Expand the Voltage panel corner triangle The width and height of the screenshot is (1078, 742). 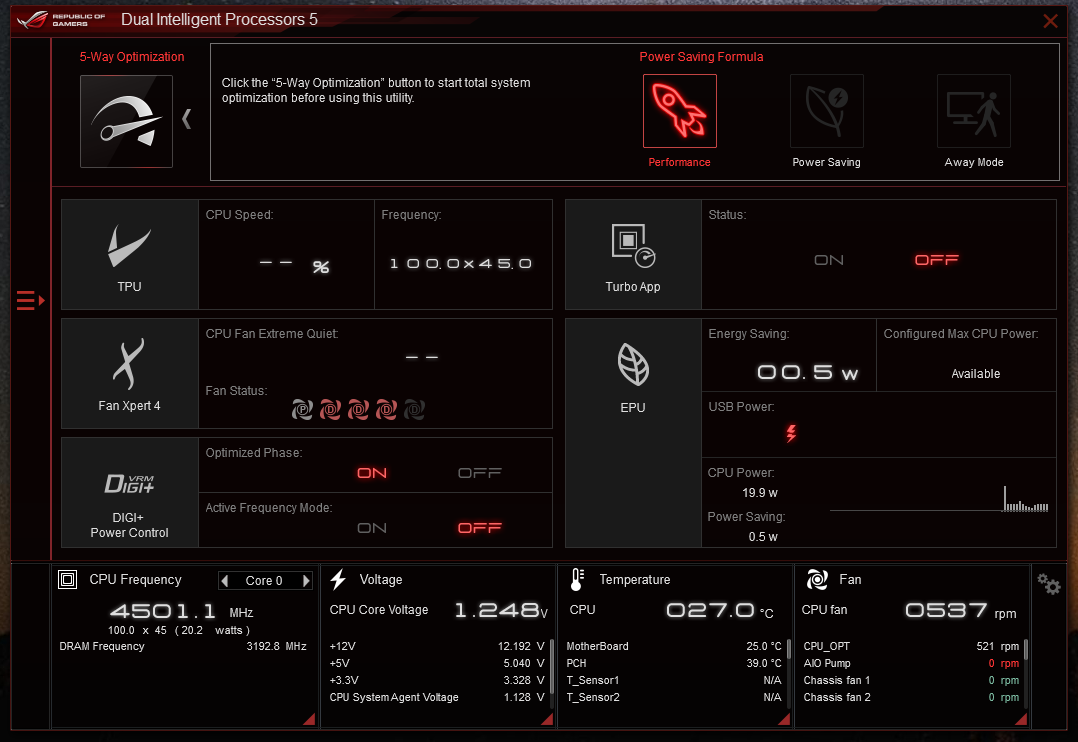548,719
